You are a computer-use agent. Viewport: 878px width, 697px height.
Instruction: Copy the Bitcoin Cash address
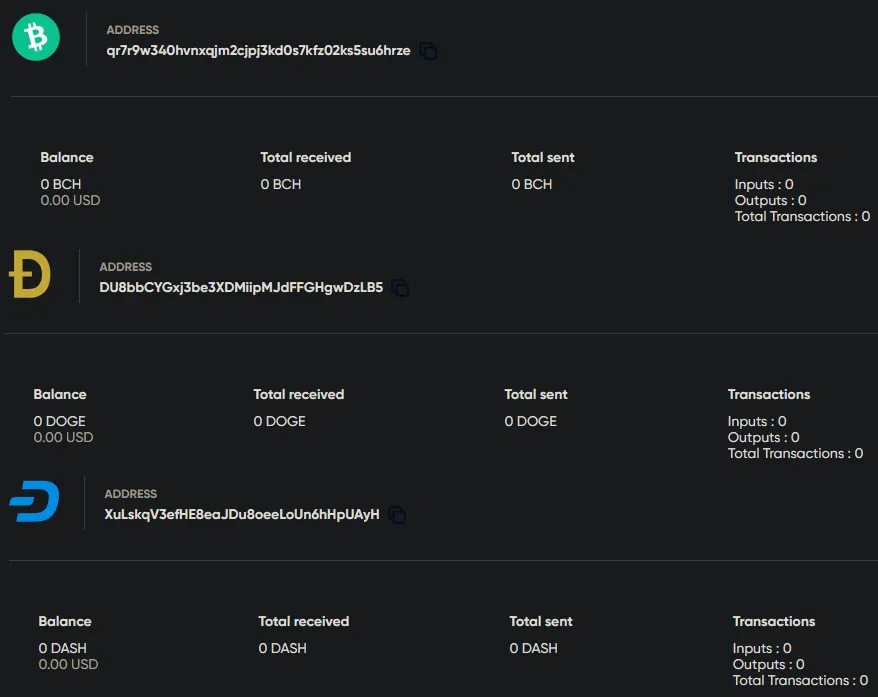click(428, 51)
